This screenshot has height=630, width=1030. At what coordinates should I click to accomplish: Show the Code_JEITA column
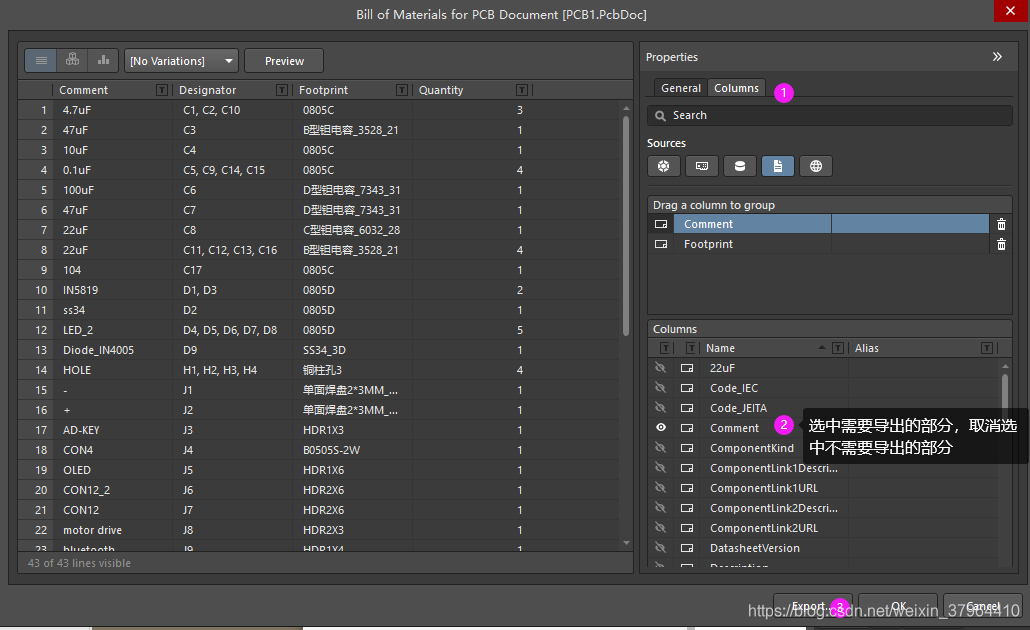click(661, 408)
